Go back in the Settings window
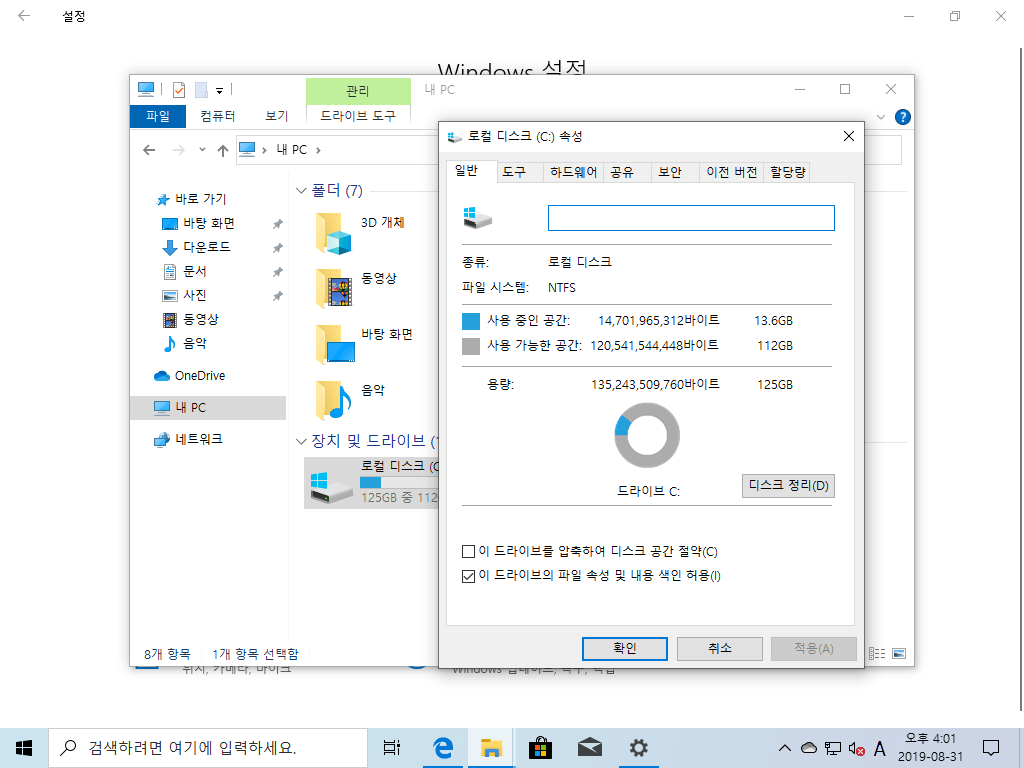 click(24, 16)
